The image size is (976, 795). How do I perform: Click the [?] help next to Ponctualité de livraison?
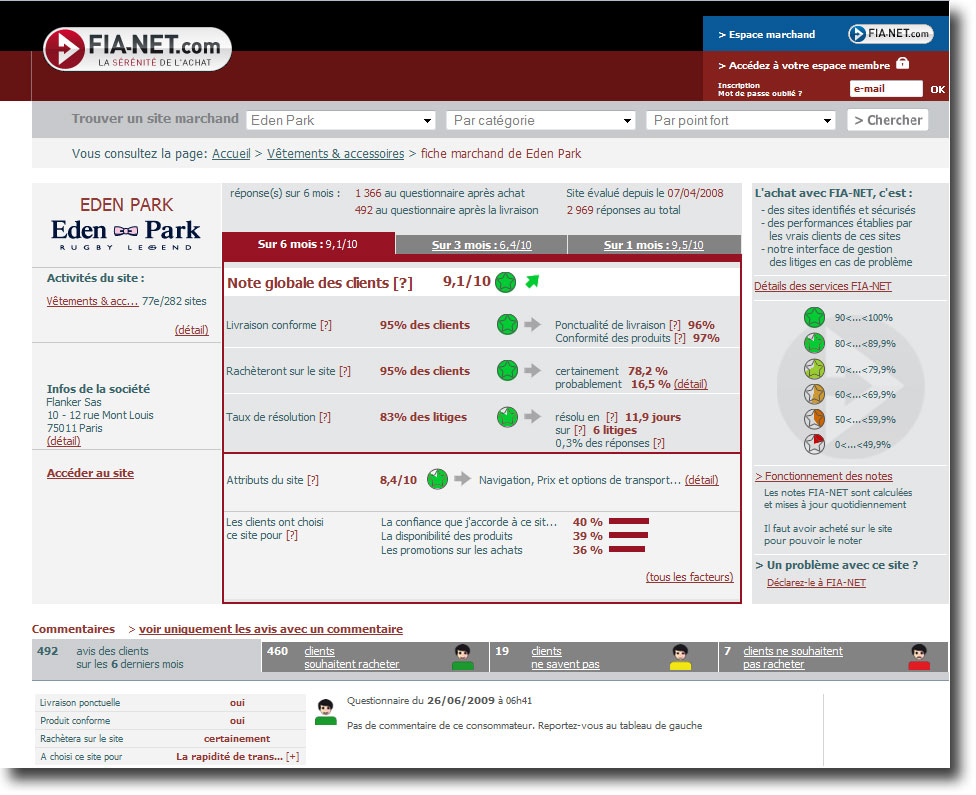click(675, 324)
